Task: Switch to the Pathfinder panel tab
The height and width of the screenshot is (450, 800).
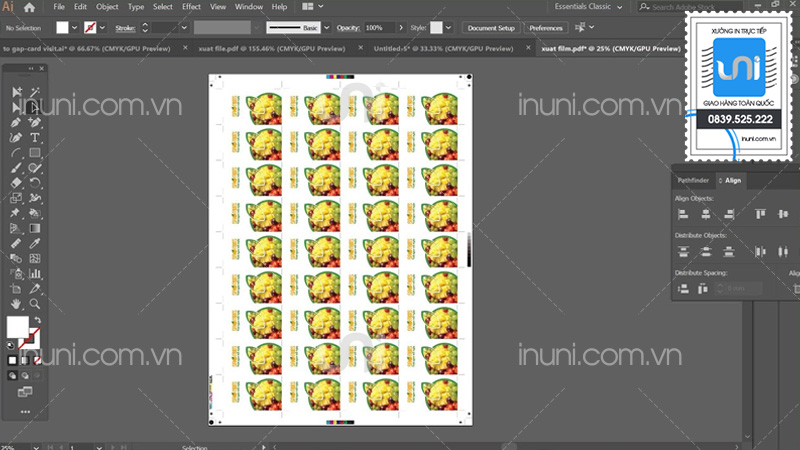Action: [x=693, y=180]
